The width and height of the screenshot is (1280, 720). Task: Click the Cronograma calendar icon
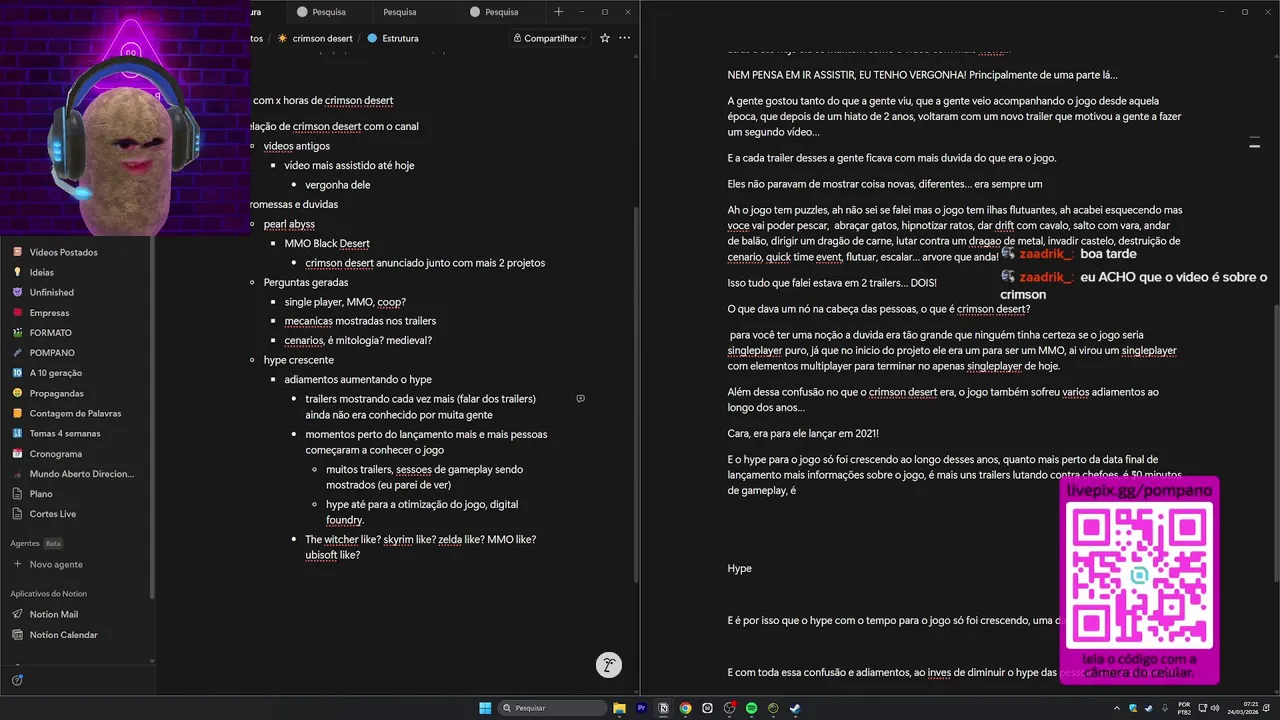[x=17, y=453]
